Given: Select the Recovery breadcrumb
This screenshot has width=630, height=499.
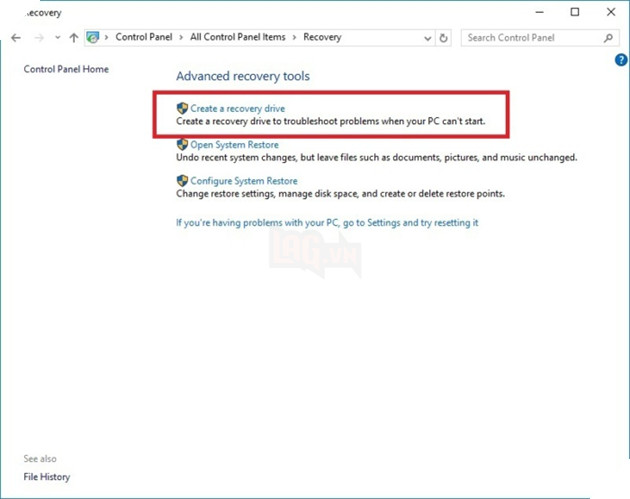Looking at the screenshot, I should [322, 37].
